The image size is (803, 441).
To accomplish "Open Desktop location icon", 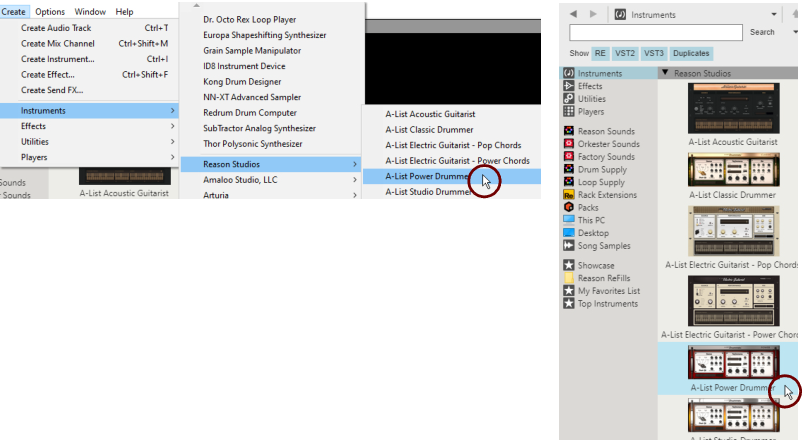I will click(568, 233).
